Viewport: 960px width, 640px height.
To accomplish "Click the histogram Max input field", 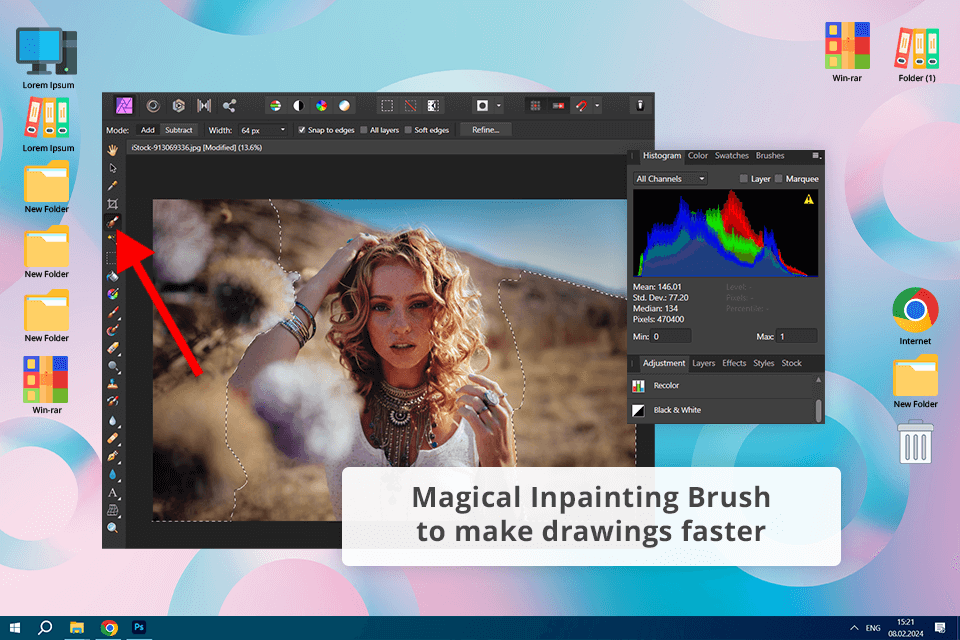I will pos(797,336).
